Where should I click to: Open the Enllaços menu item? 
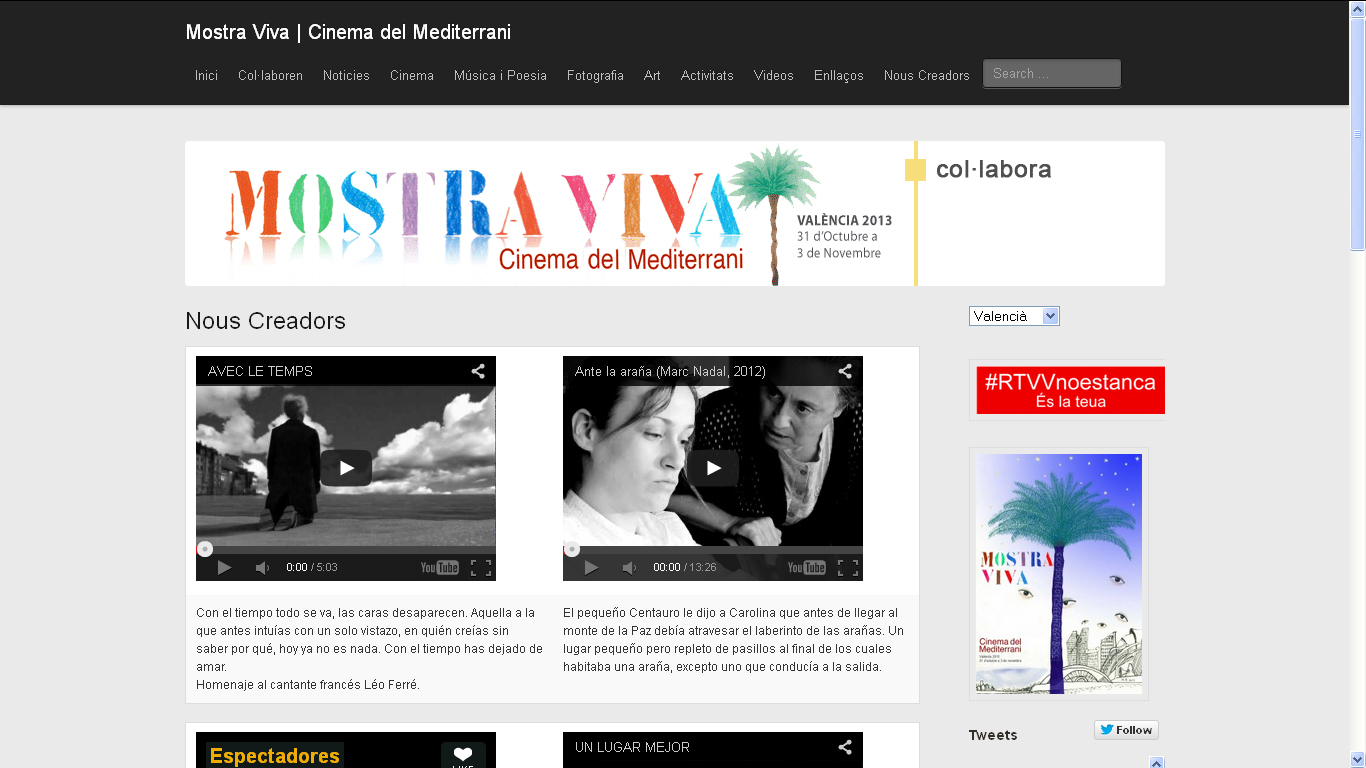tap(839, 75)
